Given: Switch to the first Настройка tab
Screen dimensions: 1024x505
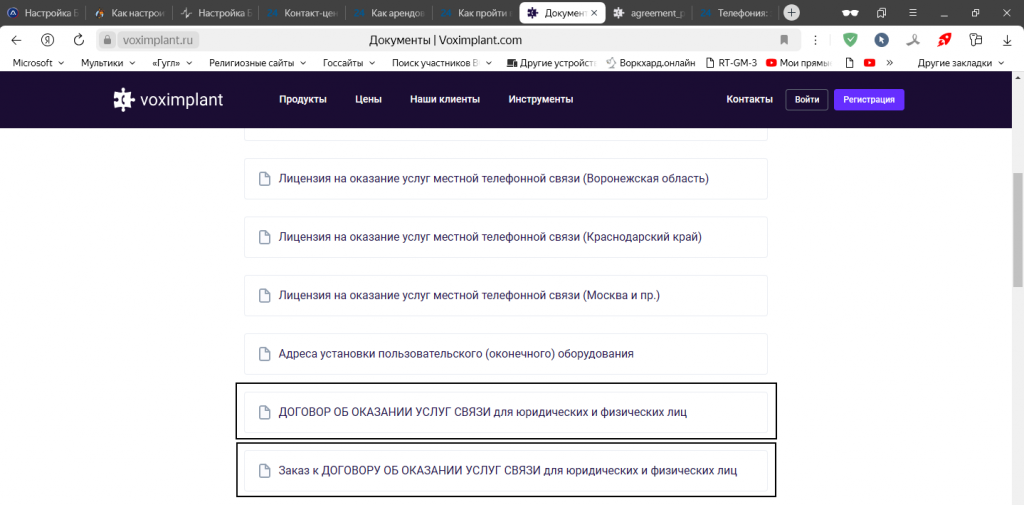Looking at the screenshot, I should pyautogui.click(x=43, y=12).
